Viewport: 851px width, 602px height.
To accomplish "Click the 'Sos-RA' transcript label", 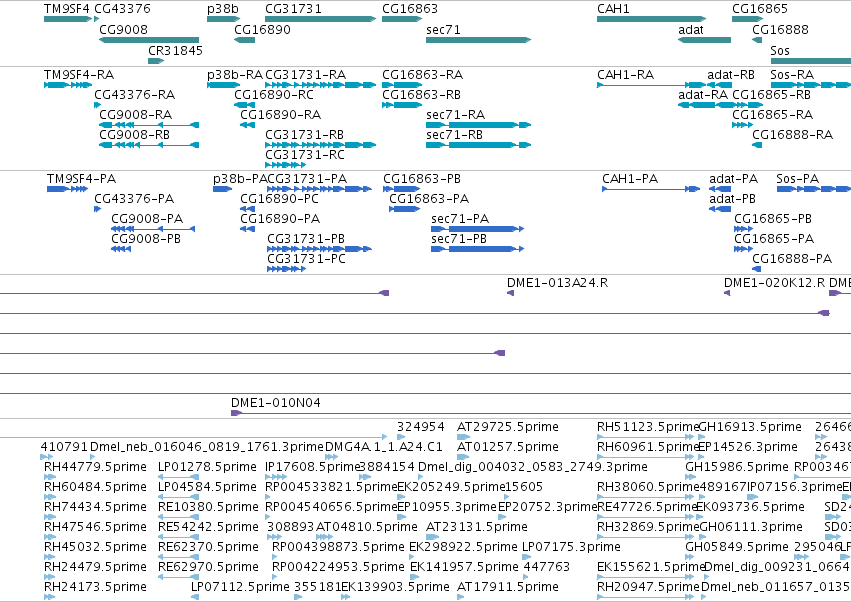I will [792, 74].
